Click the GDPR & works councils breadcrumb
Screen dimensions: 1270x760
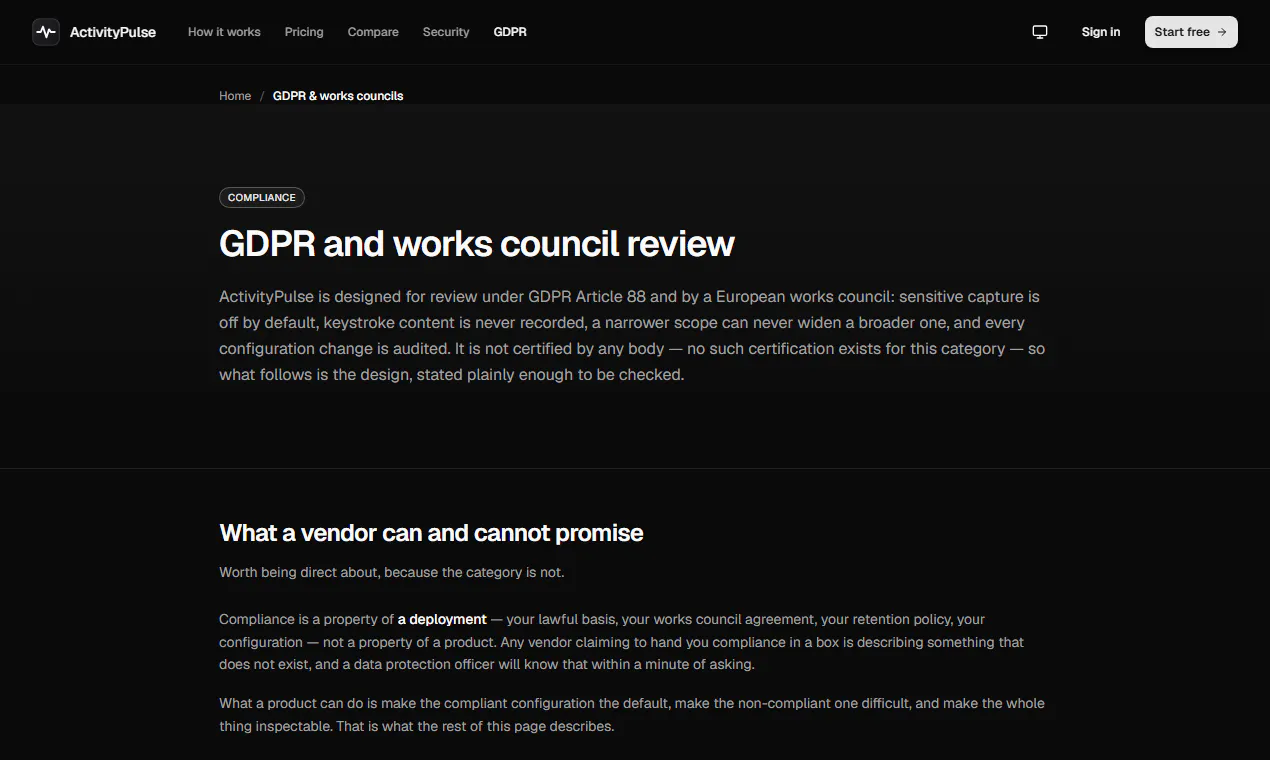point(338,96)
